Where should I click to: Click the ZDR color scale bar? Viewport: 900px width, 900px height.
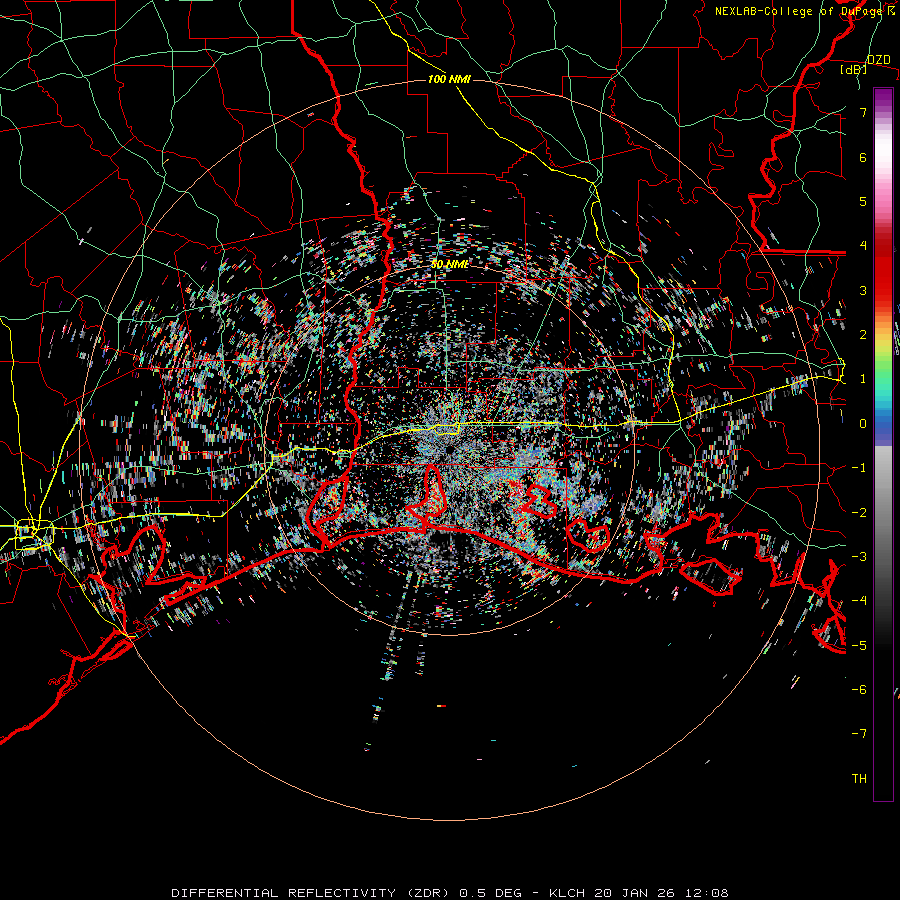click(x=883, y=444)
